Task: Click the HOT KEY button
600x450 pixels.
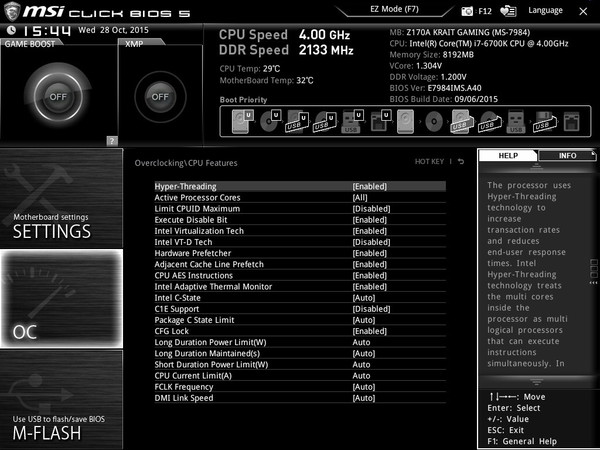Action: pyautogui.click(x=429, y=161)
